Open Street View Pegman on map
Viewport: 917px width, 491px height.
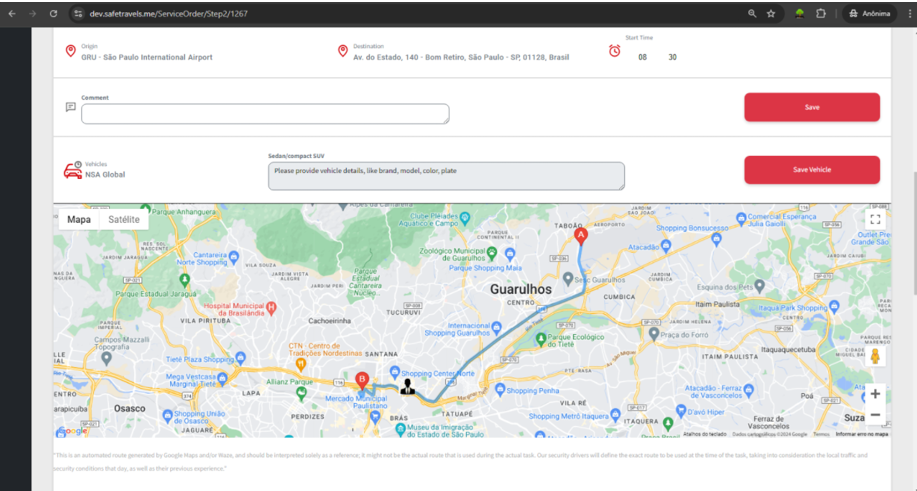(875, 357)
